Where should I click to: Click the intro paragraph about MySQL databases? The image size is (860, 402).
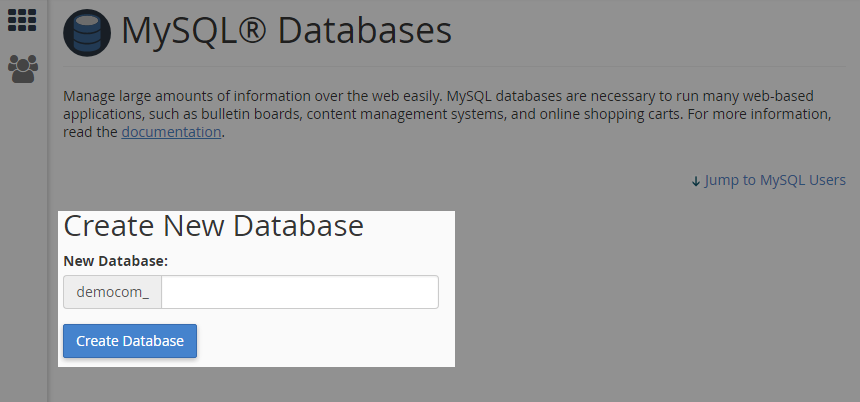tap(447, 114)
